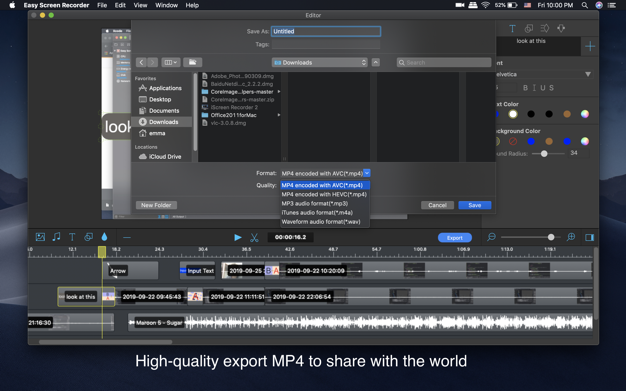The image size is (626, 391).
Task: Click the Save As filename field
Action: click(x=326, y=31)
